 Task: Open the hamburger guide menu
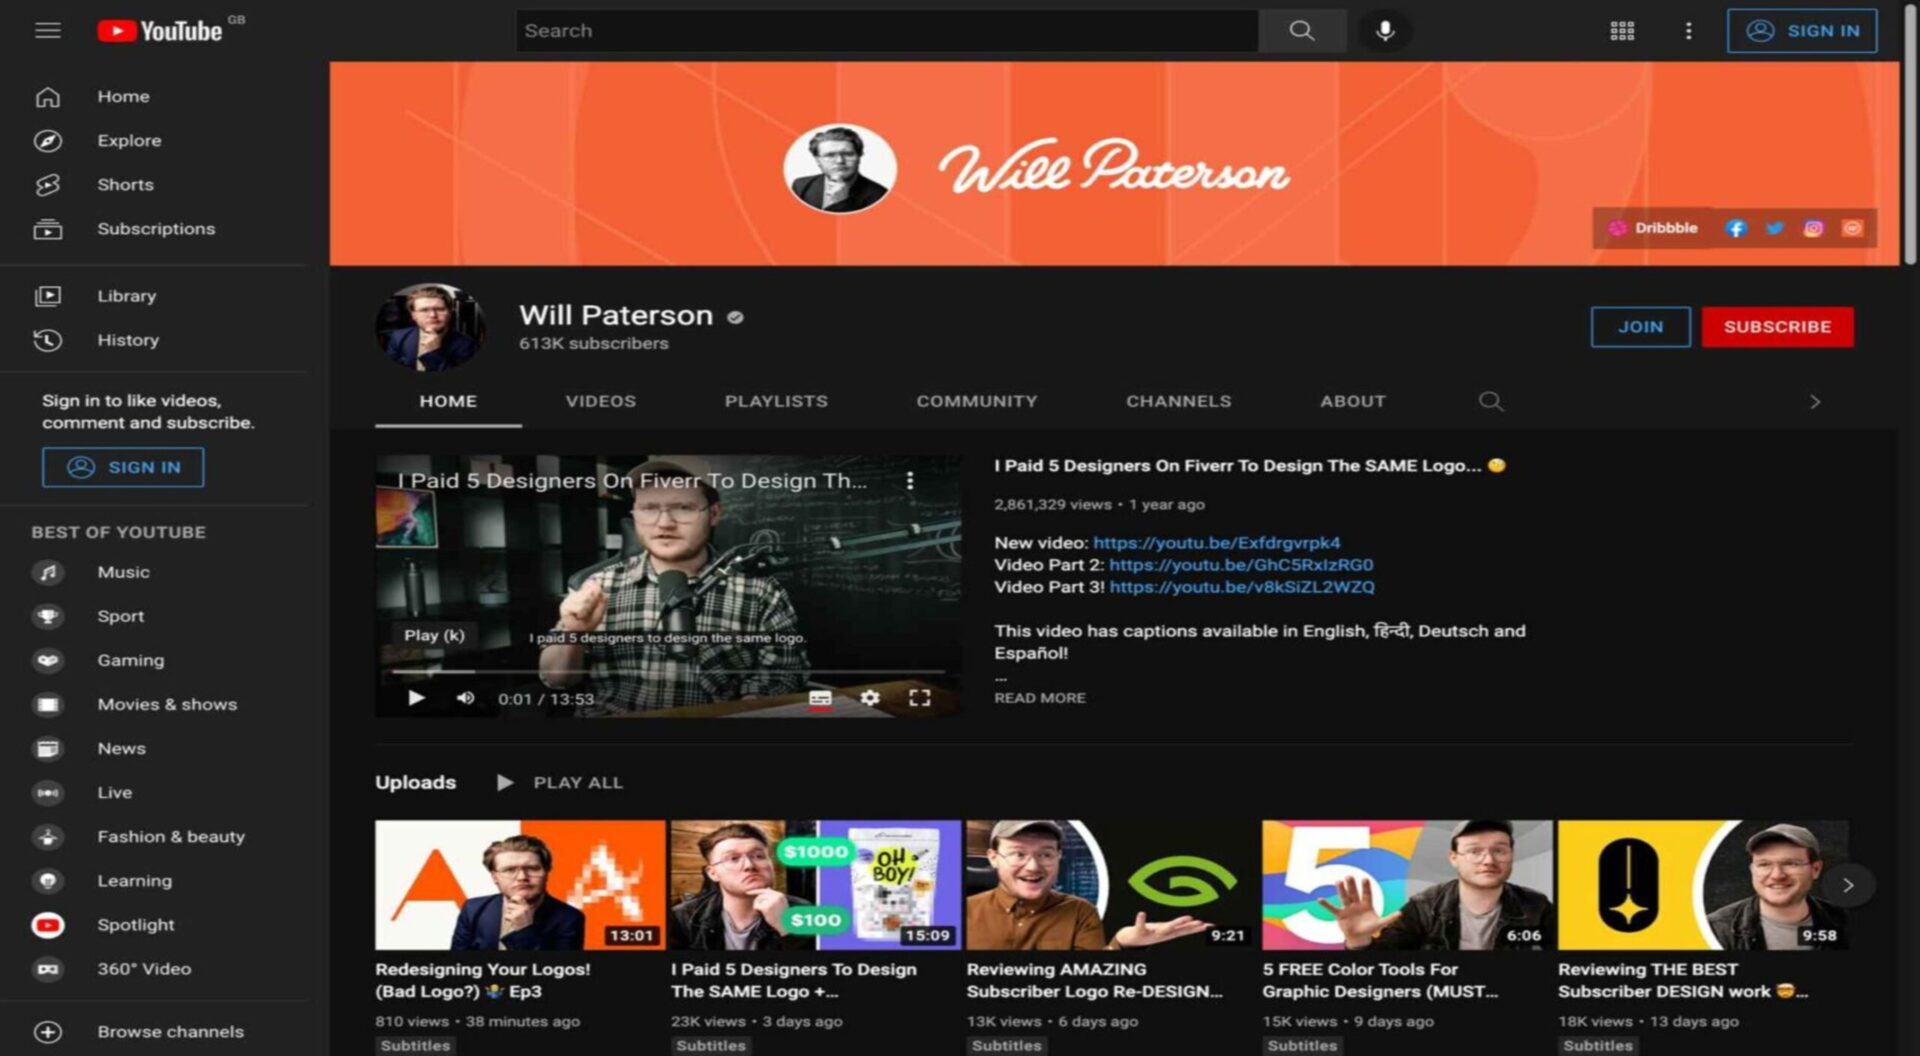(x=47, y=31)
